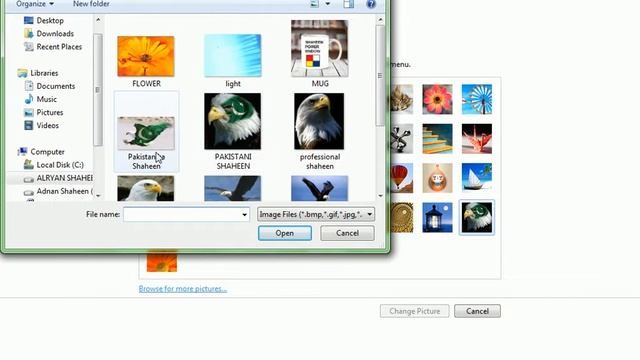Screen dimensions: 640x360
Task: Select Desktop in the navigation pane
Action: (x=50, y=20)
